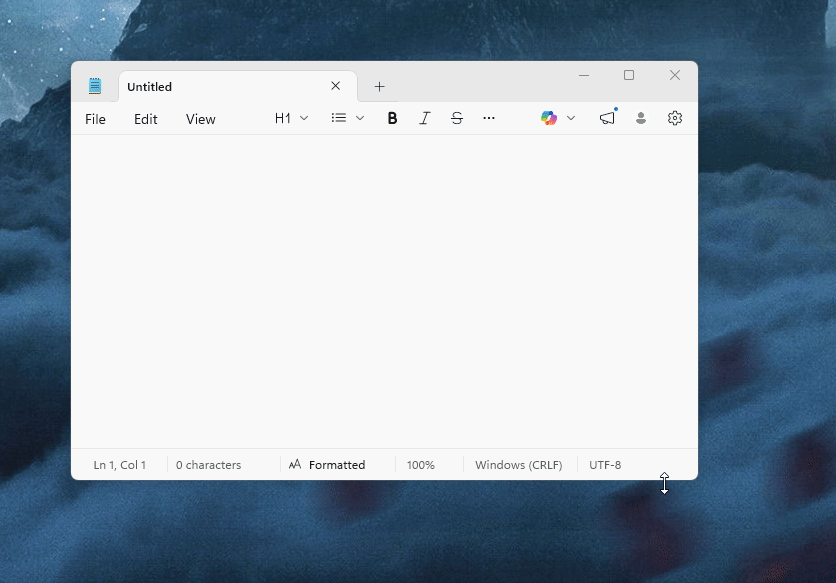Open the Edit menu
The height and width of the screenshot is (583, 836).
[145, 119]
